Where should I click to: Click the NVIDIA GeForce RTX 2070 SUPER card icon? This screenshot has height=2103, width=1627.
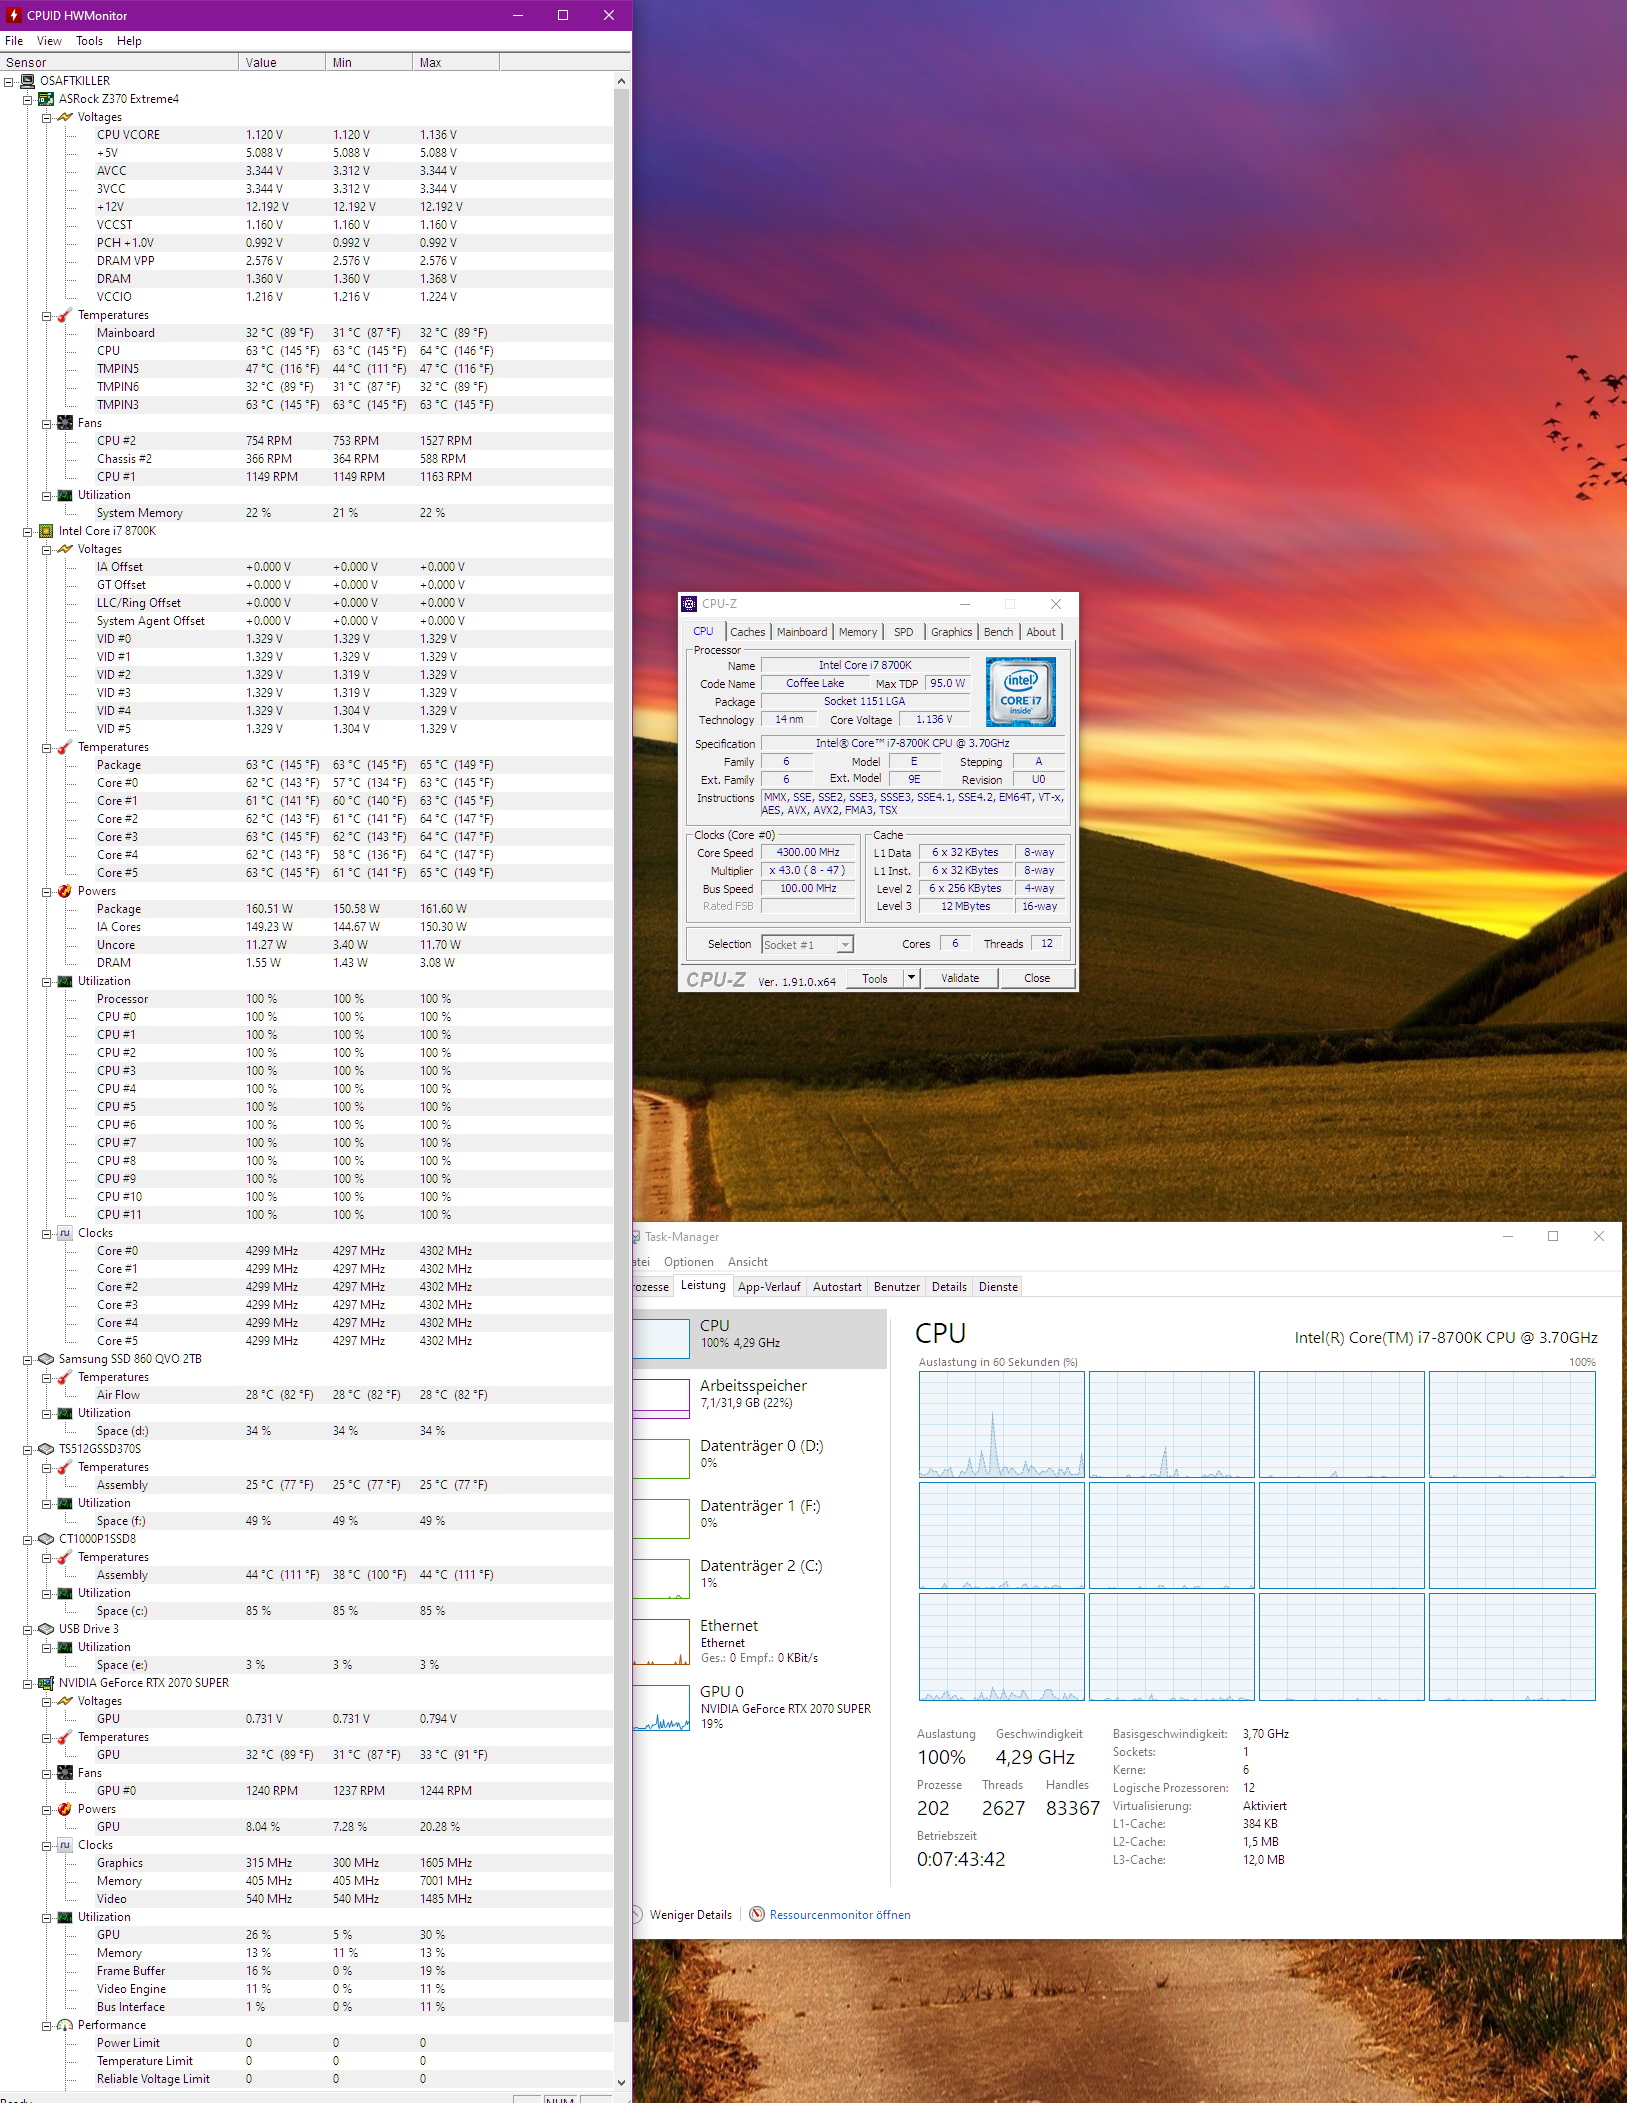[46, 1683]
